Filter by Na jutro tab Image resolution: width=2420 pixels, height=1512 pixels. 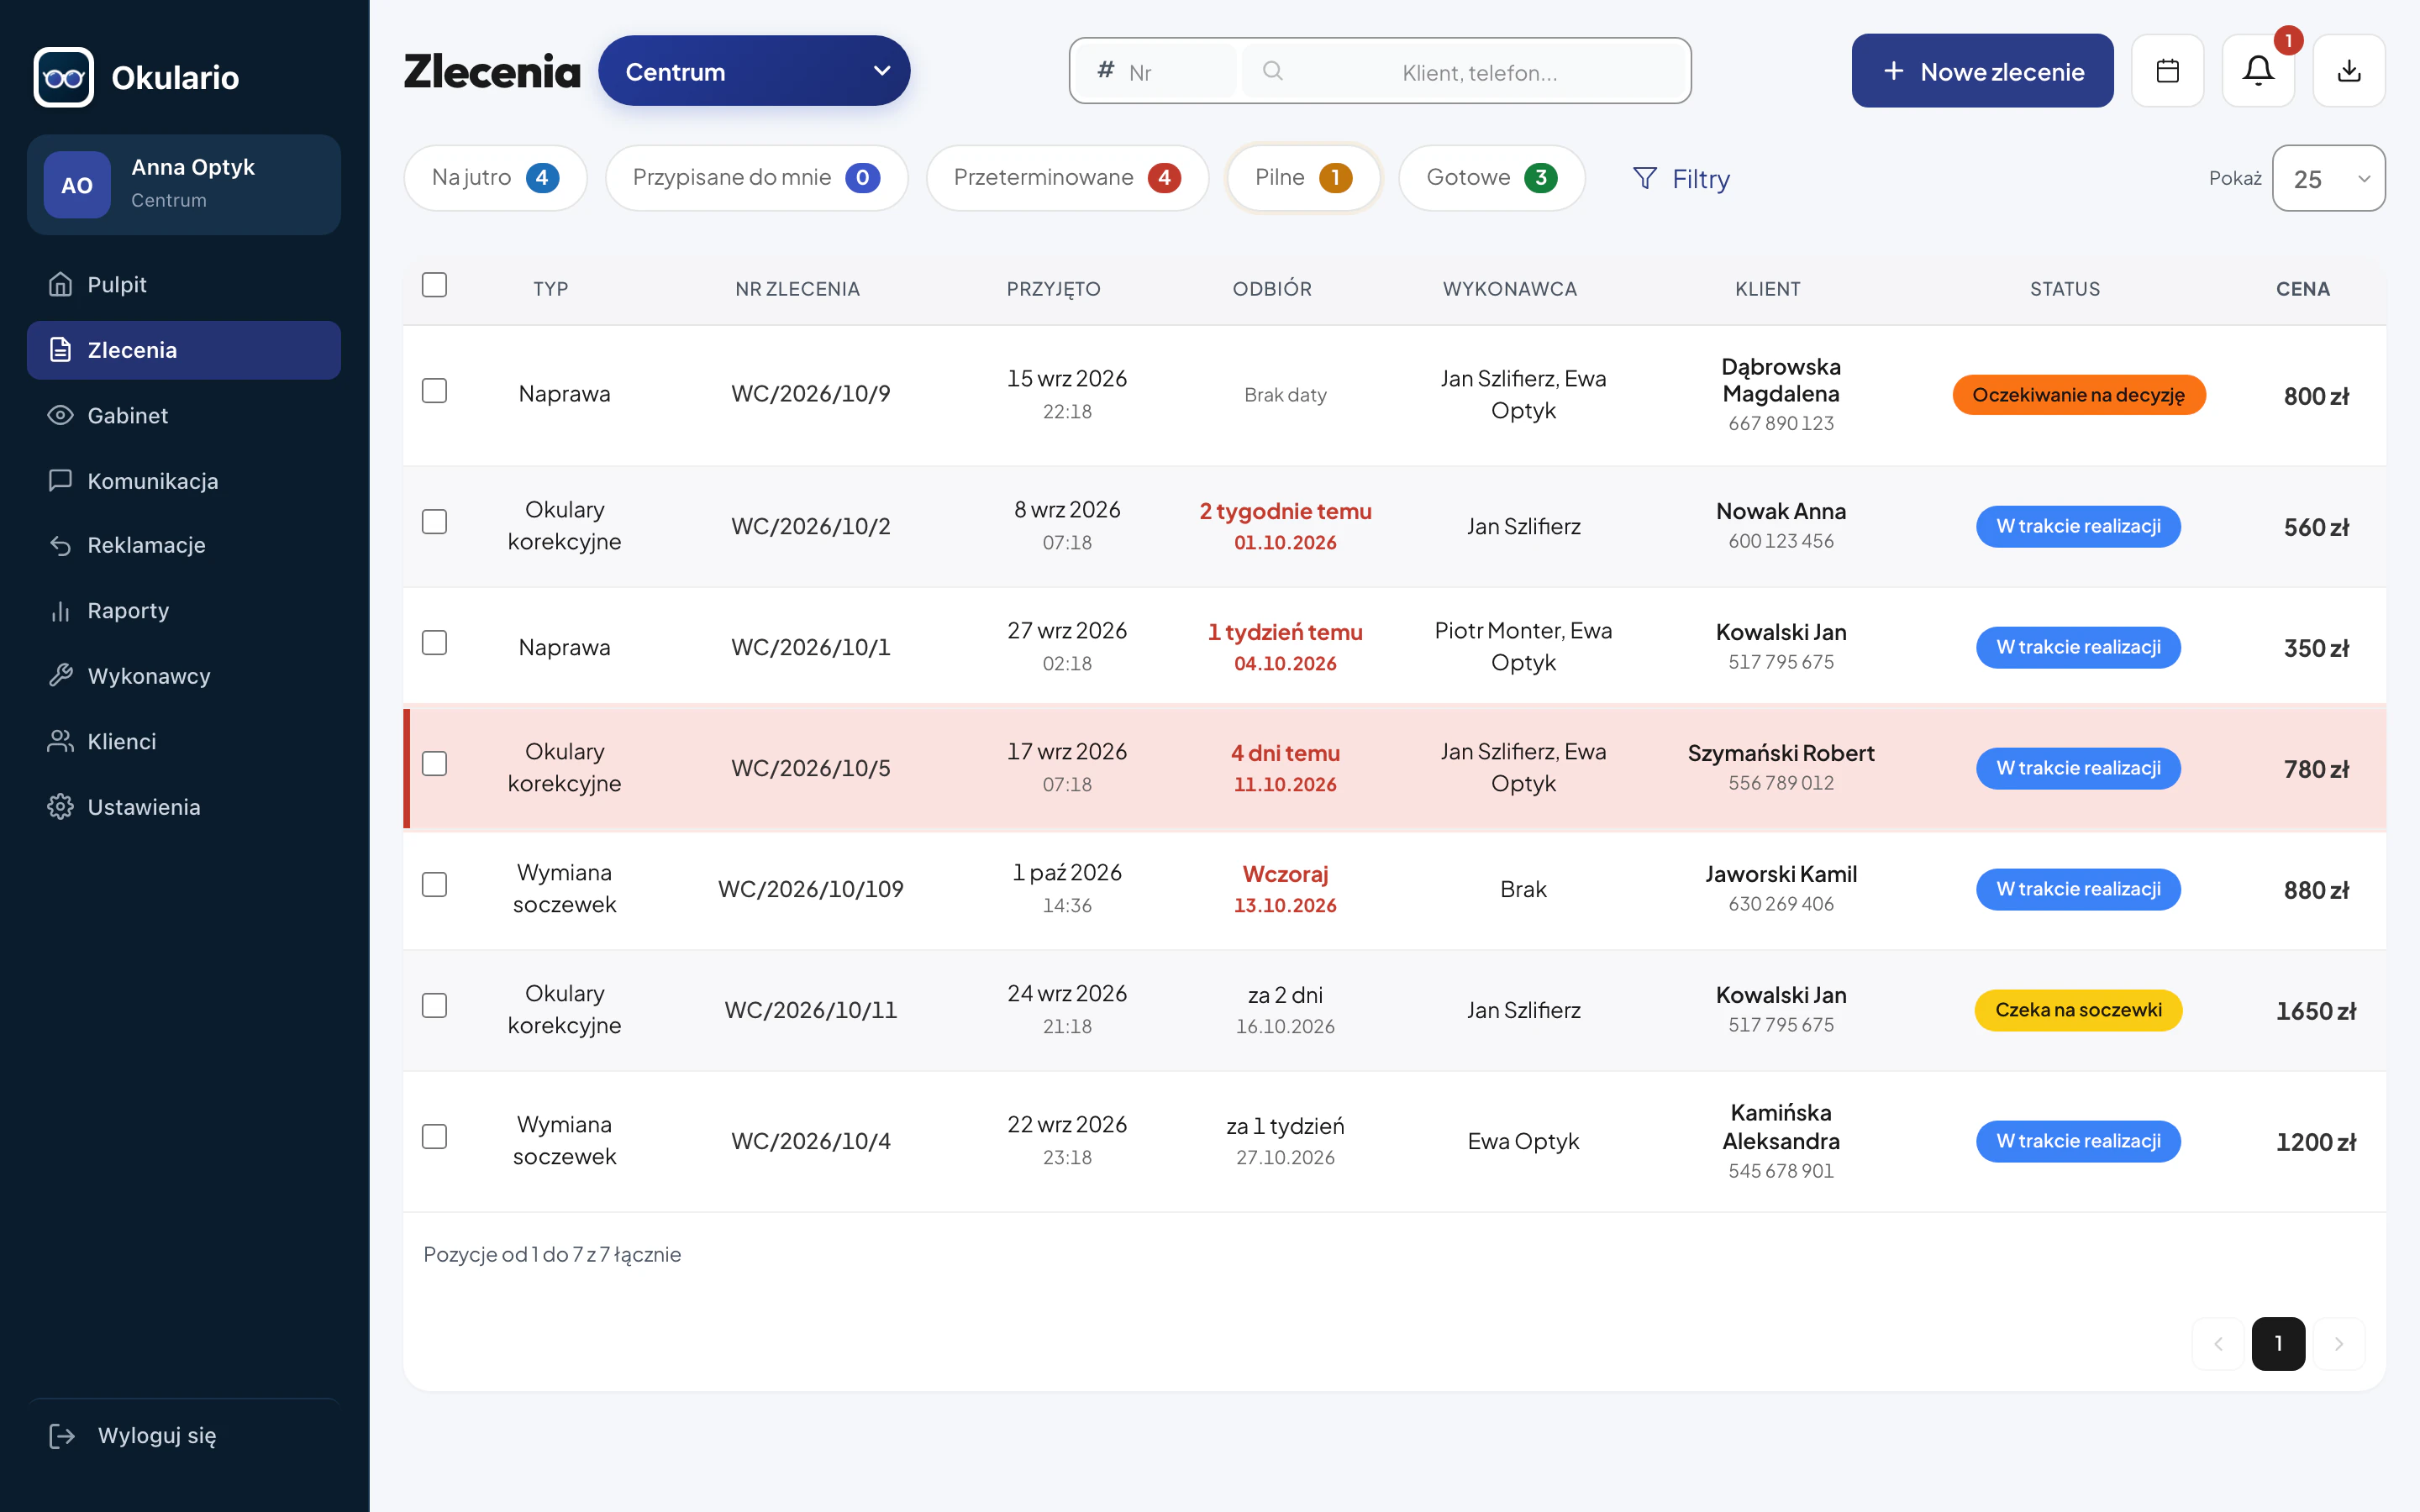(x=495, y=178)
